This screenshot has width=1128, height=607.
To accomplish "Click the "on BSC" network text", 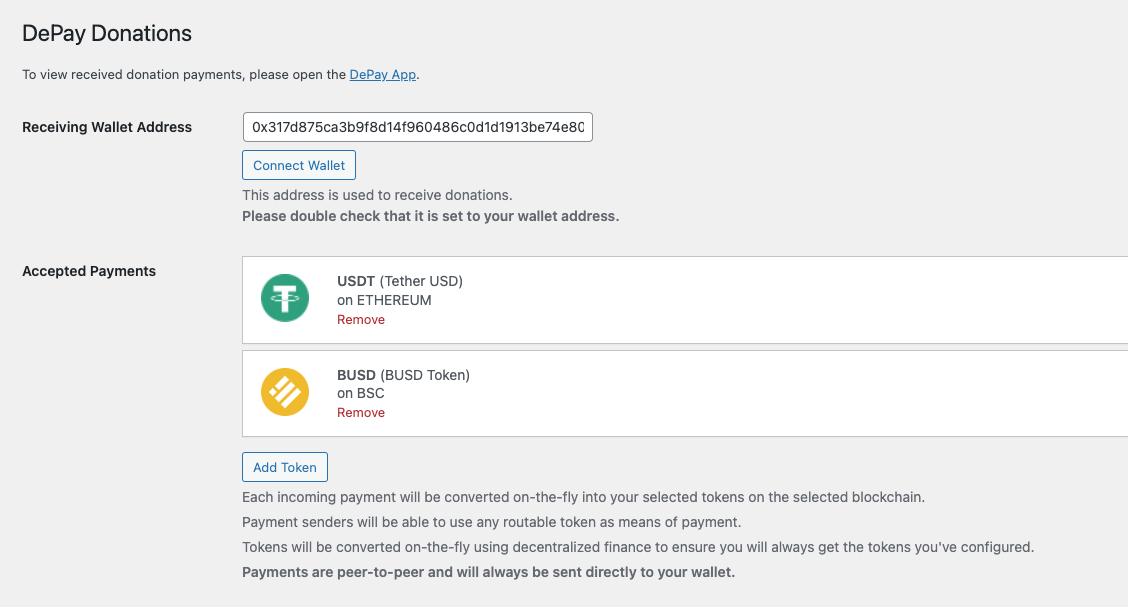I will pyautogui.click(x=361, y=393).
